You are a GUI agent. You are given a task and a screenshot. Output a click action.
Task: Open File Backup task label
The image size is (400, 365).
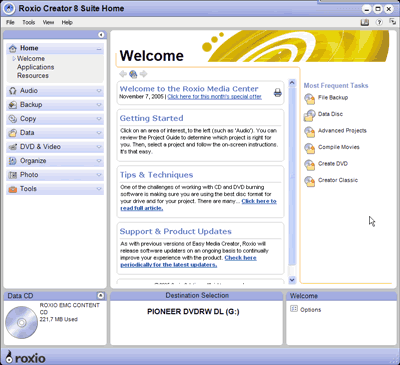(333, 97)
